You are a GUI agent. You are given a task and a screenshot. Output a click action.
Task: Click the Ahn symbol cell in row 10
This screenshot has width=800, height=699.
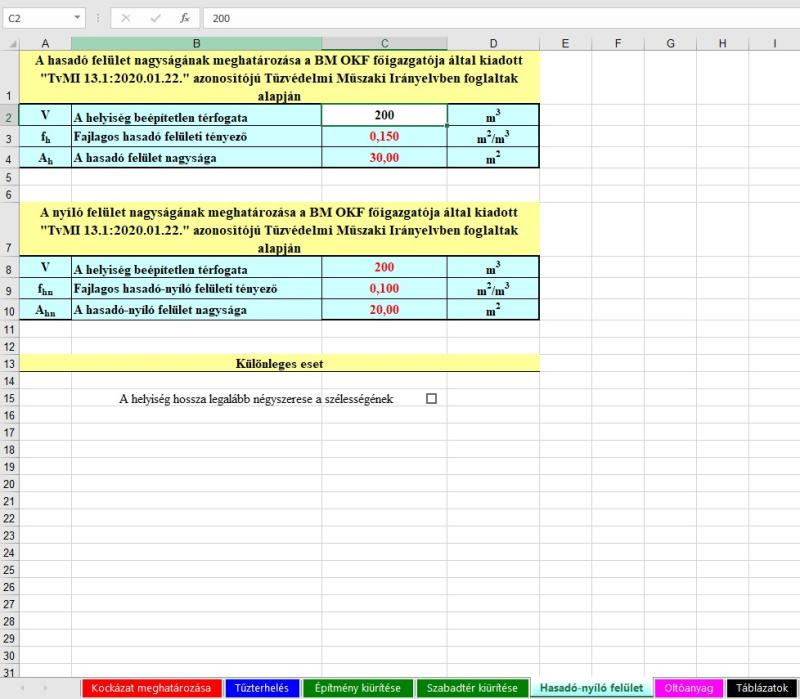pos(45,310)
